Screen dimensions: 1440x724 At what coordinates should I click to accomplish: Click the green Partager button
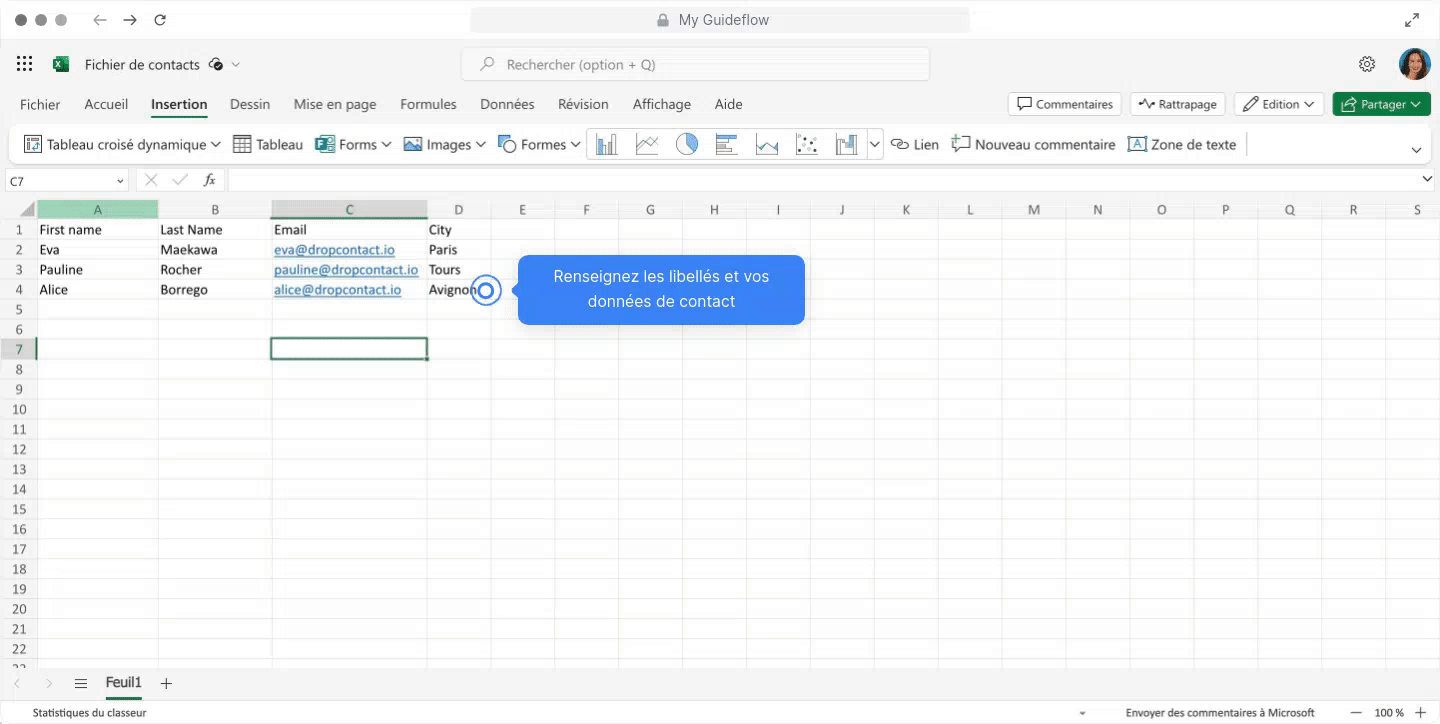point(1382,104)
